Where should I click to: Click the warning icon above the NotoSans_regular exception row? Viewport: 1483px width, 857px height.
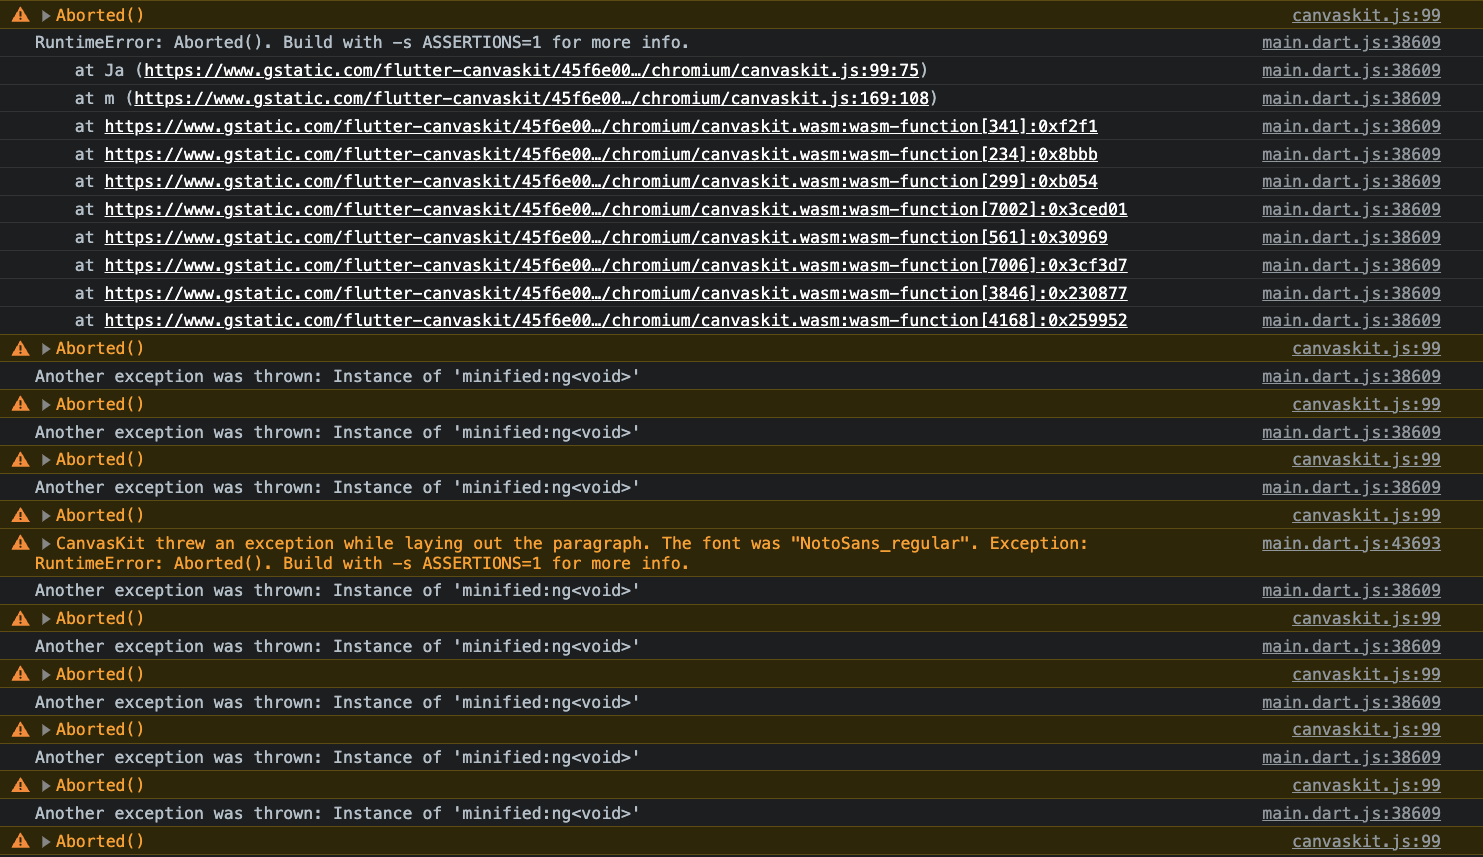pos(18,515)
